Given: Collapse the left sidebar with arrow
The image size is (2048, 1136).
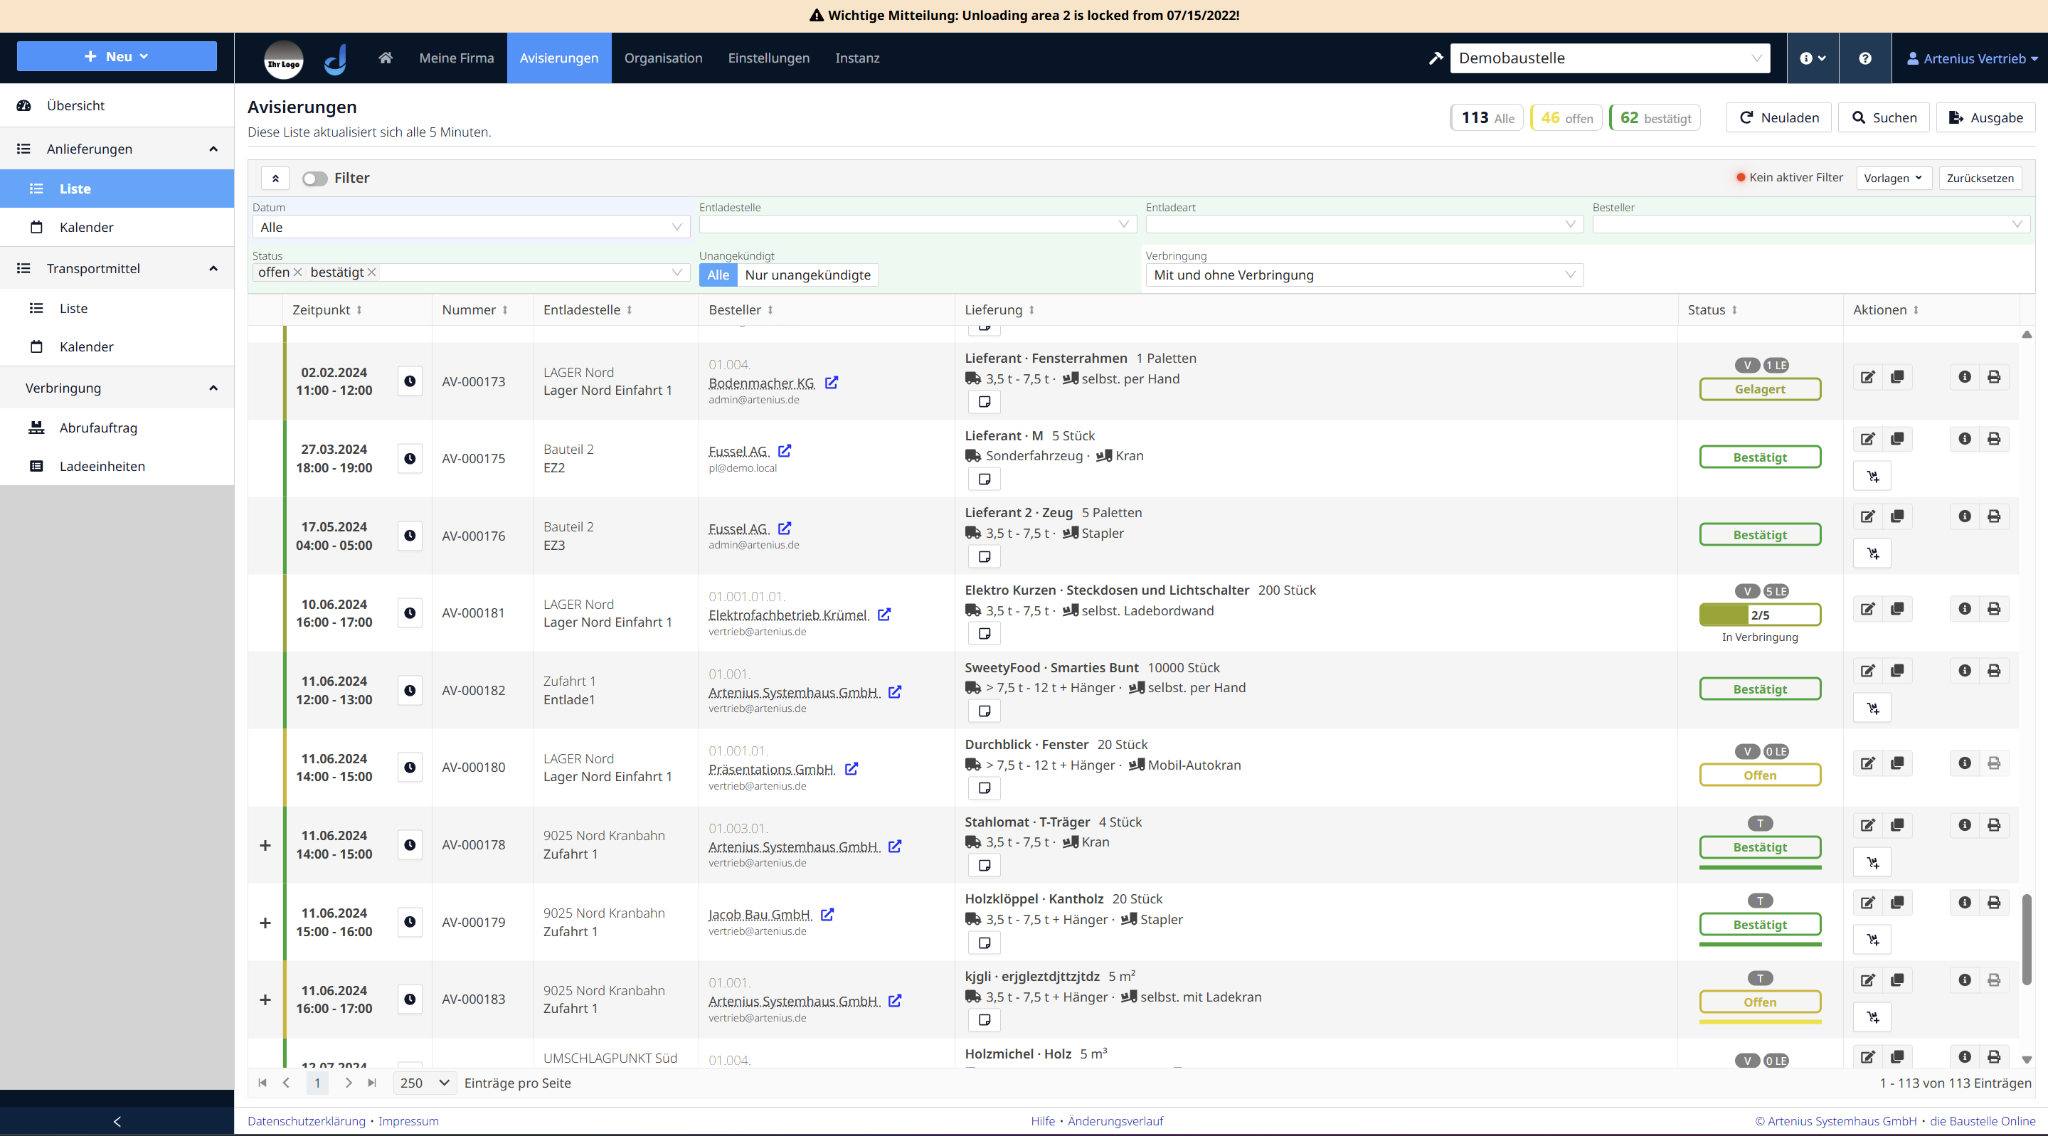Looking at the screenshot, I should [117, 1121].
